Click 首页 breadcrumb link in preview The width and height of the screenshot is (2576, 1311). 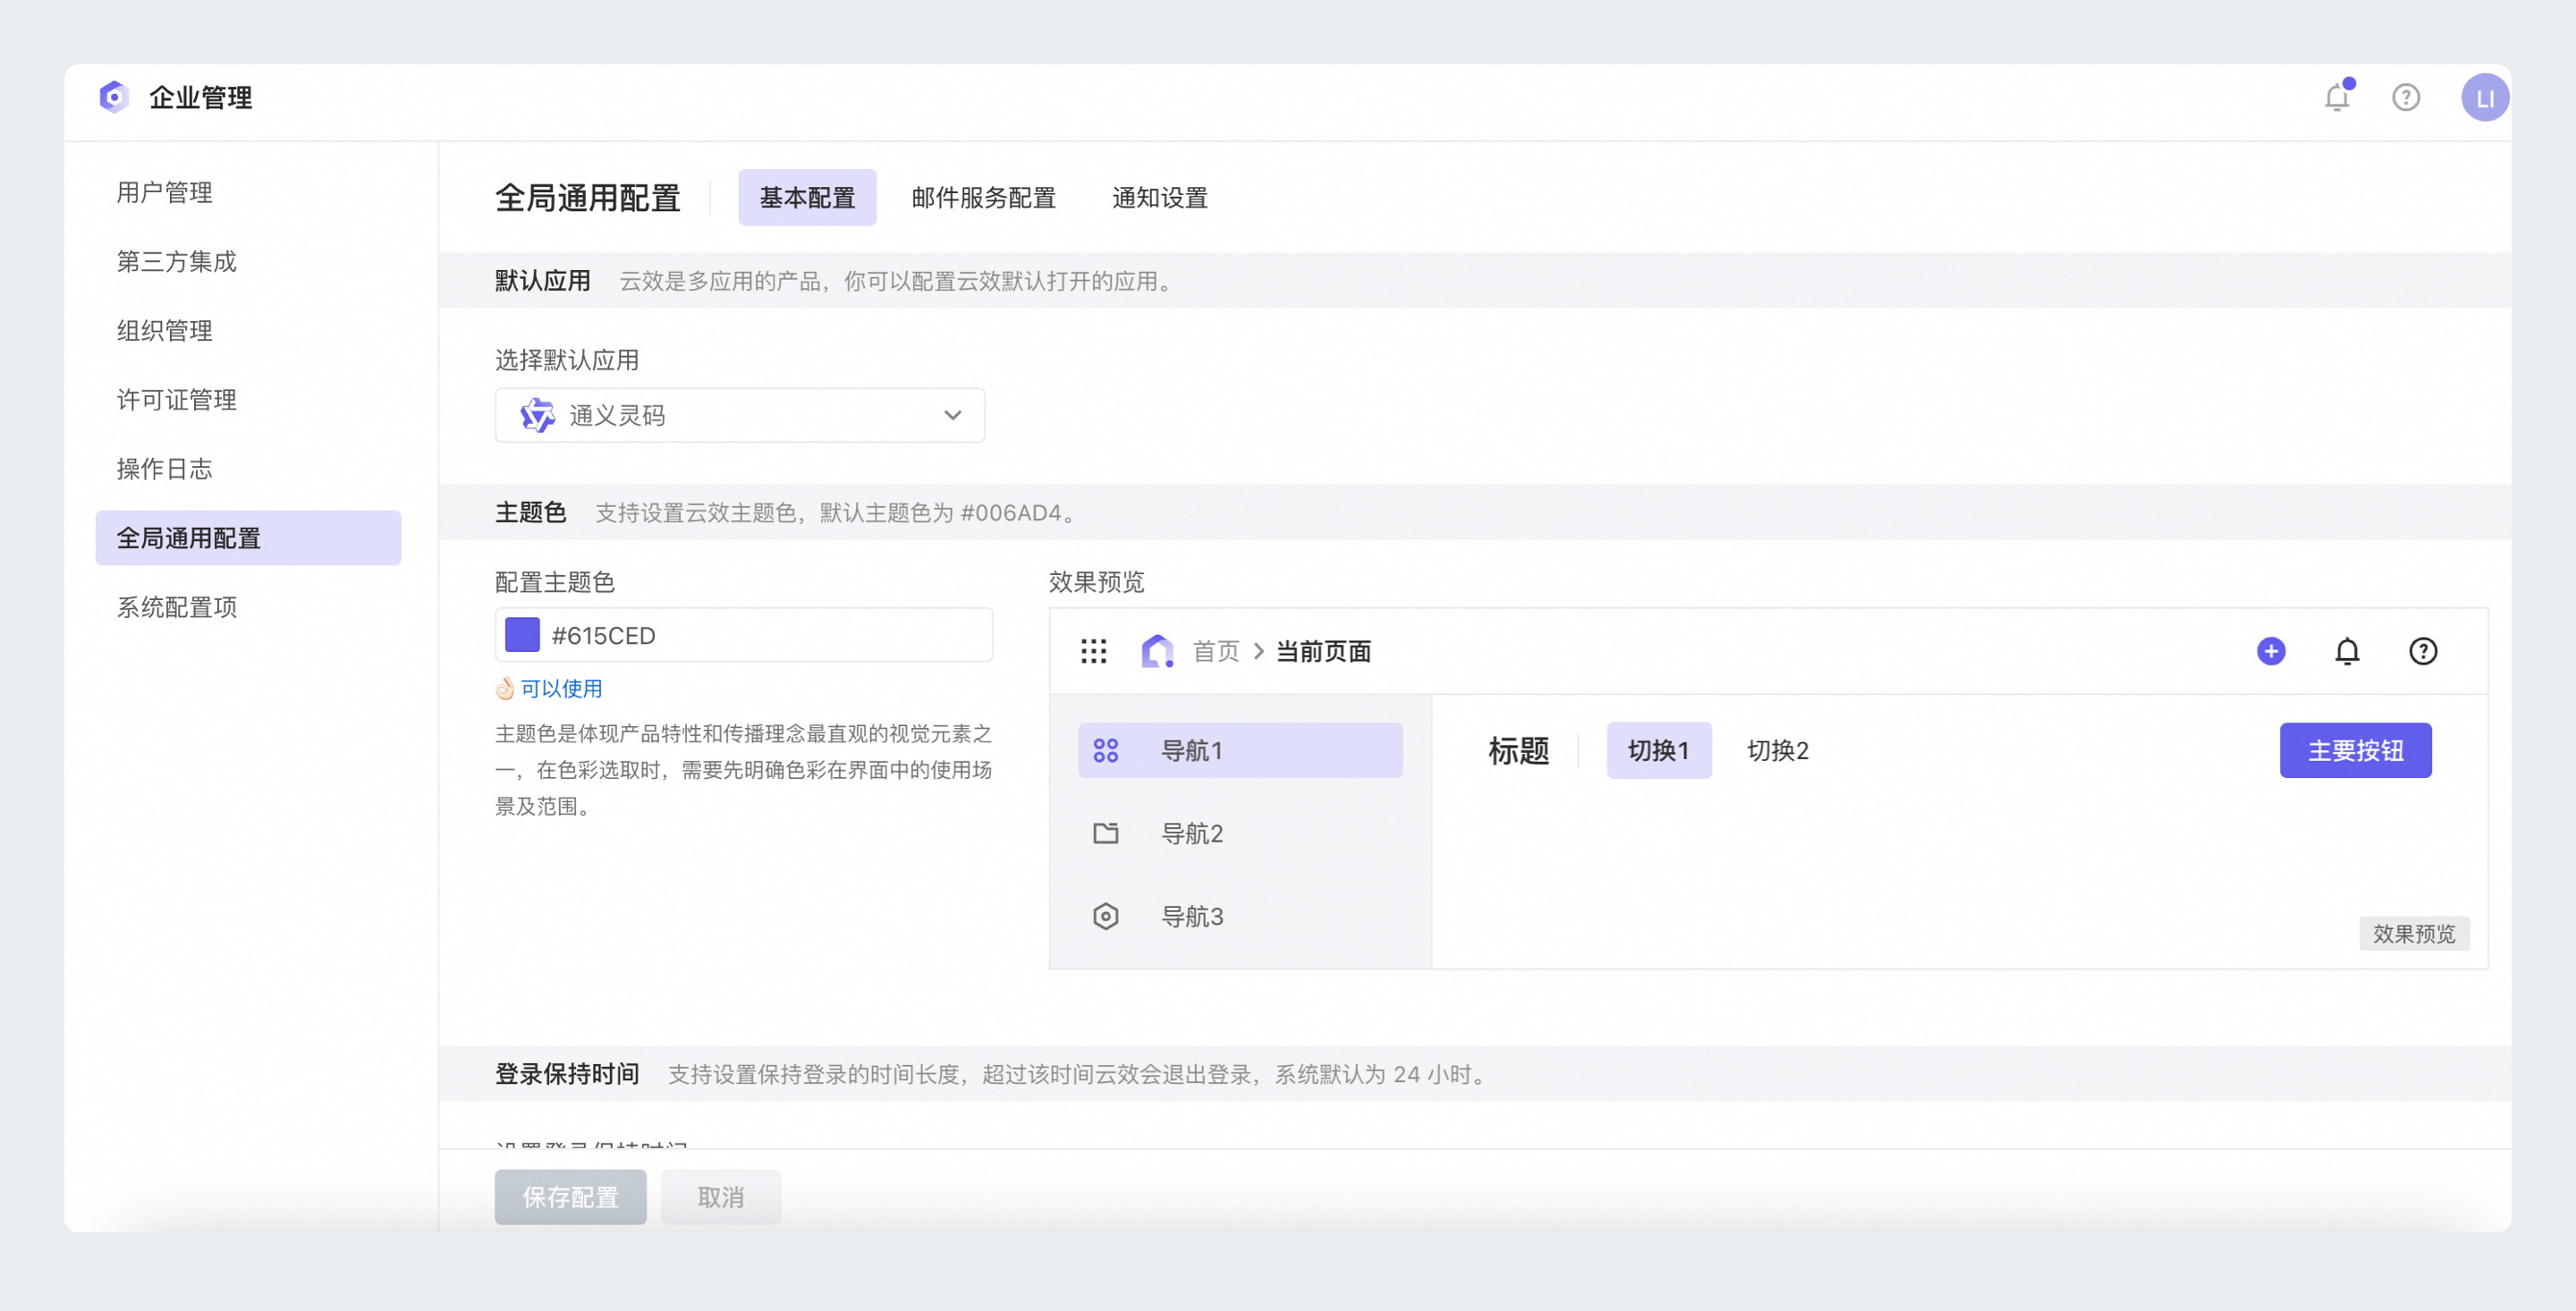(x=1216, y=652)
